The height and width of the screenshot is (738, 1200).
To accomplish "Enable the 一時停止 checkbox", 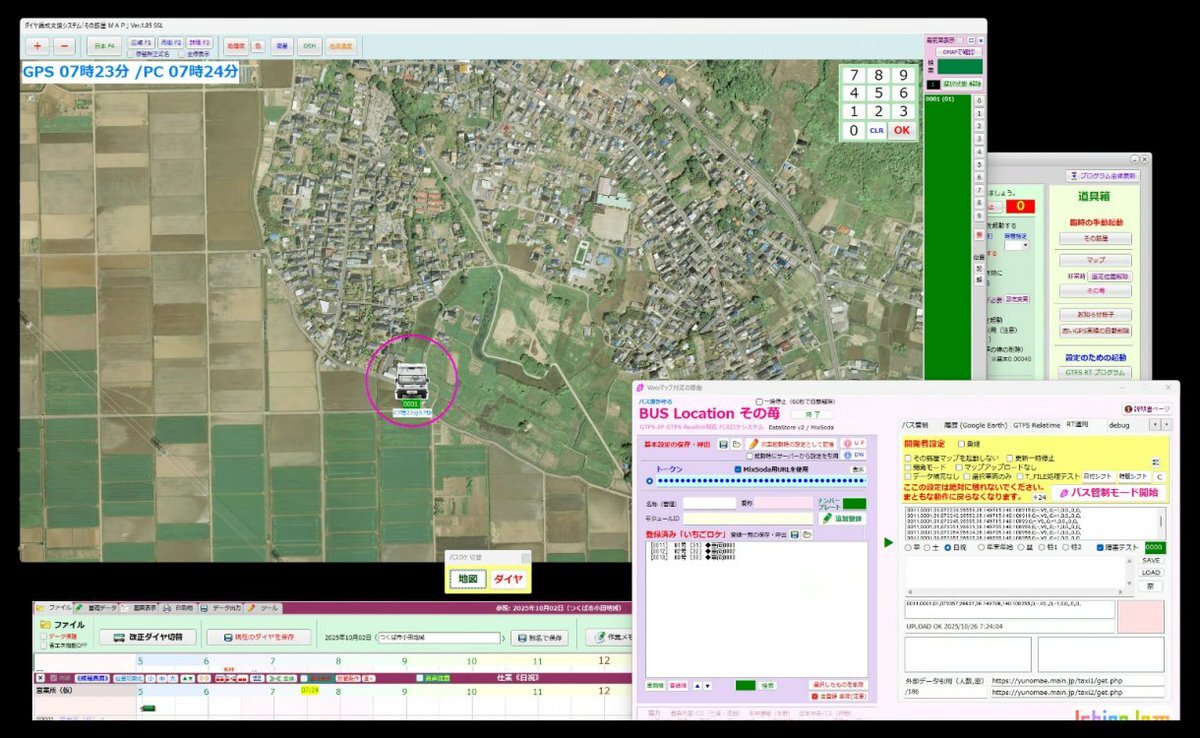I will click(759, 401).
